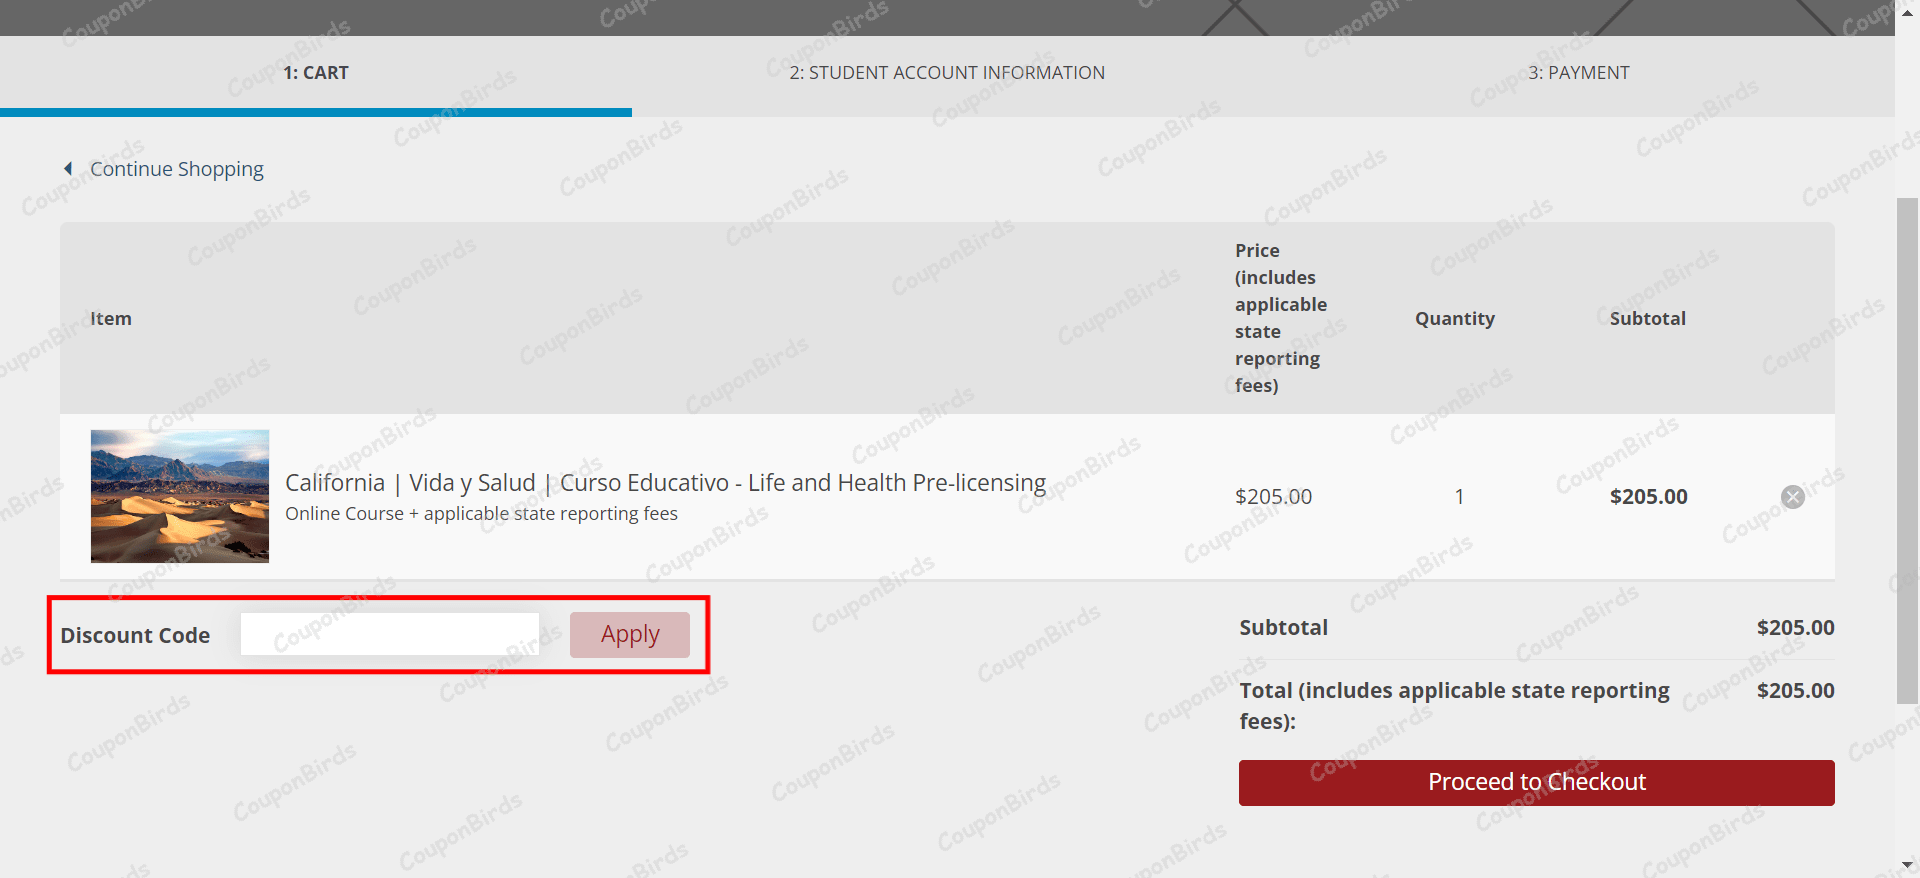Switch to the 1: CART step tab
This screenshot has height=878, width=1920.
(x=316, y=73)
